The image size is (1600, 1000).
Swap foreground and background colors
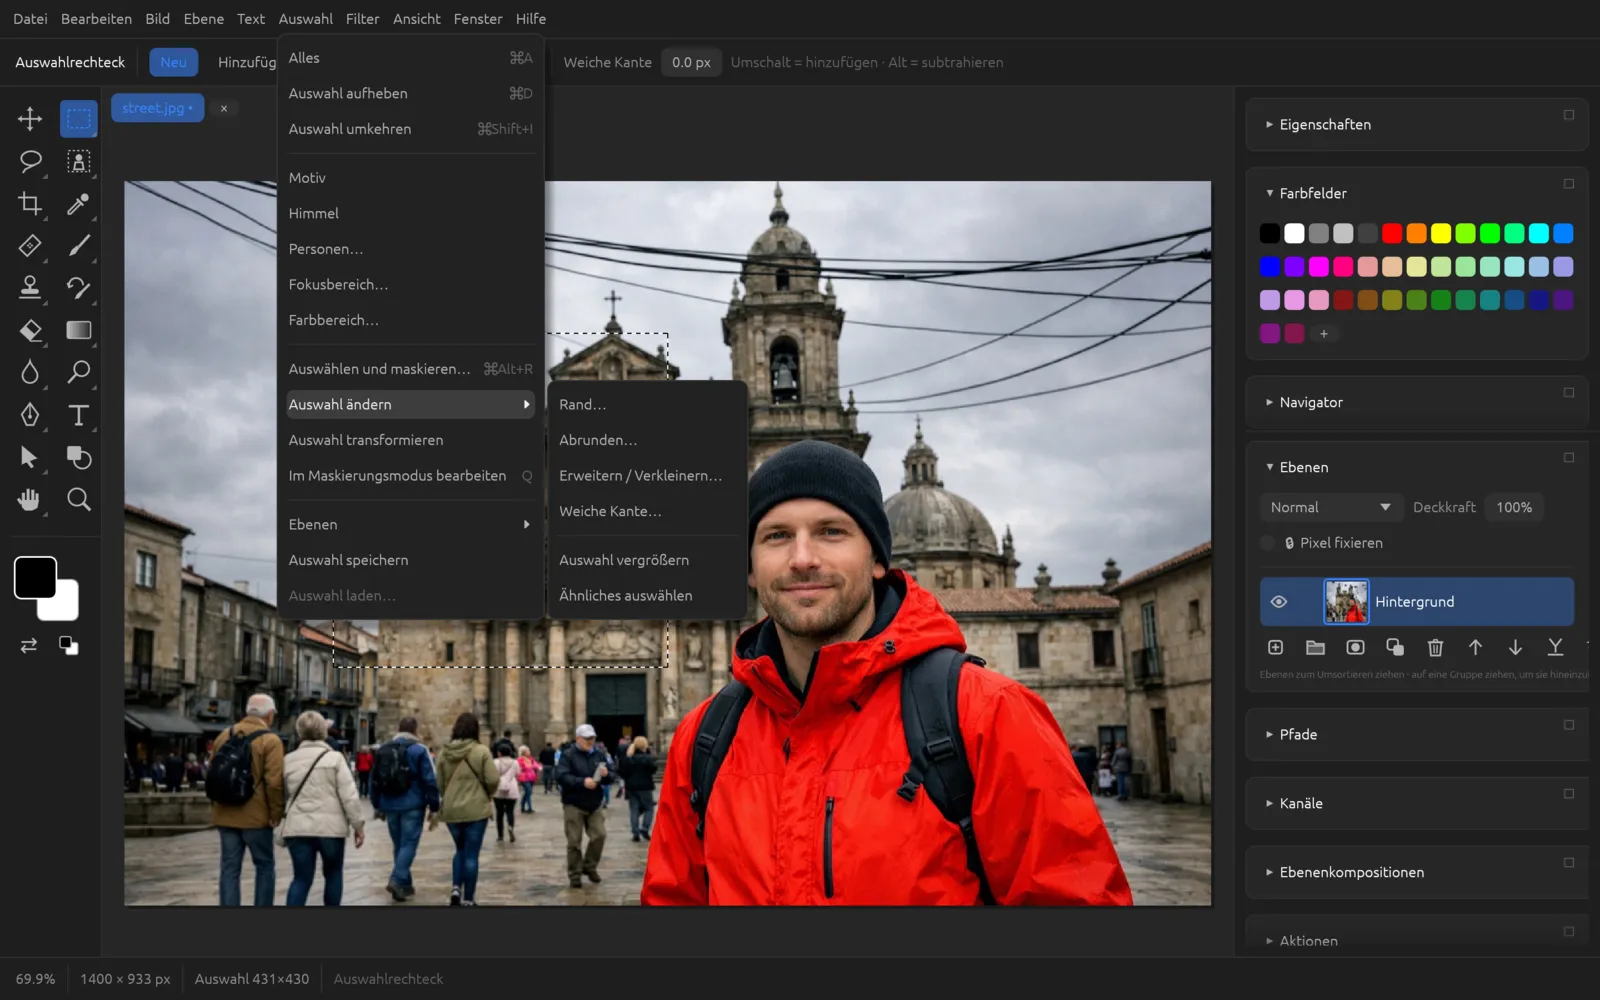[x=29, y=646]
